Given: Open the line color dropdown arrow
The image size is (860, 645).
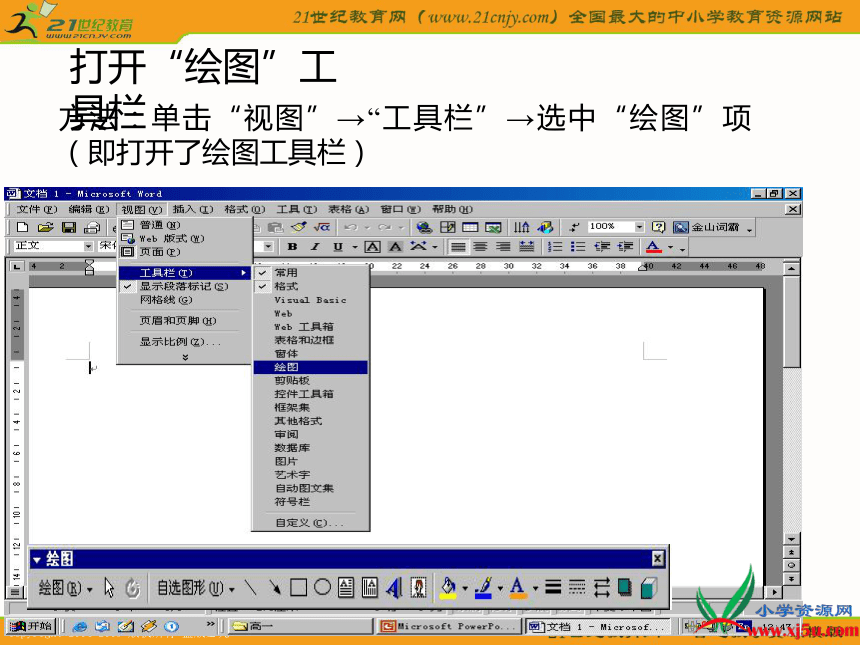Looking at the screenshot, I should pos(500,589).
